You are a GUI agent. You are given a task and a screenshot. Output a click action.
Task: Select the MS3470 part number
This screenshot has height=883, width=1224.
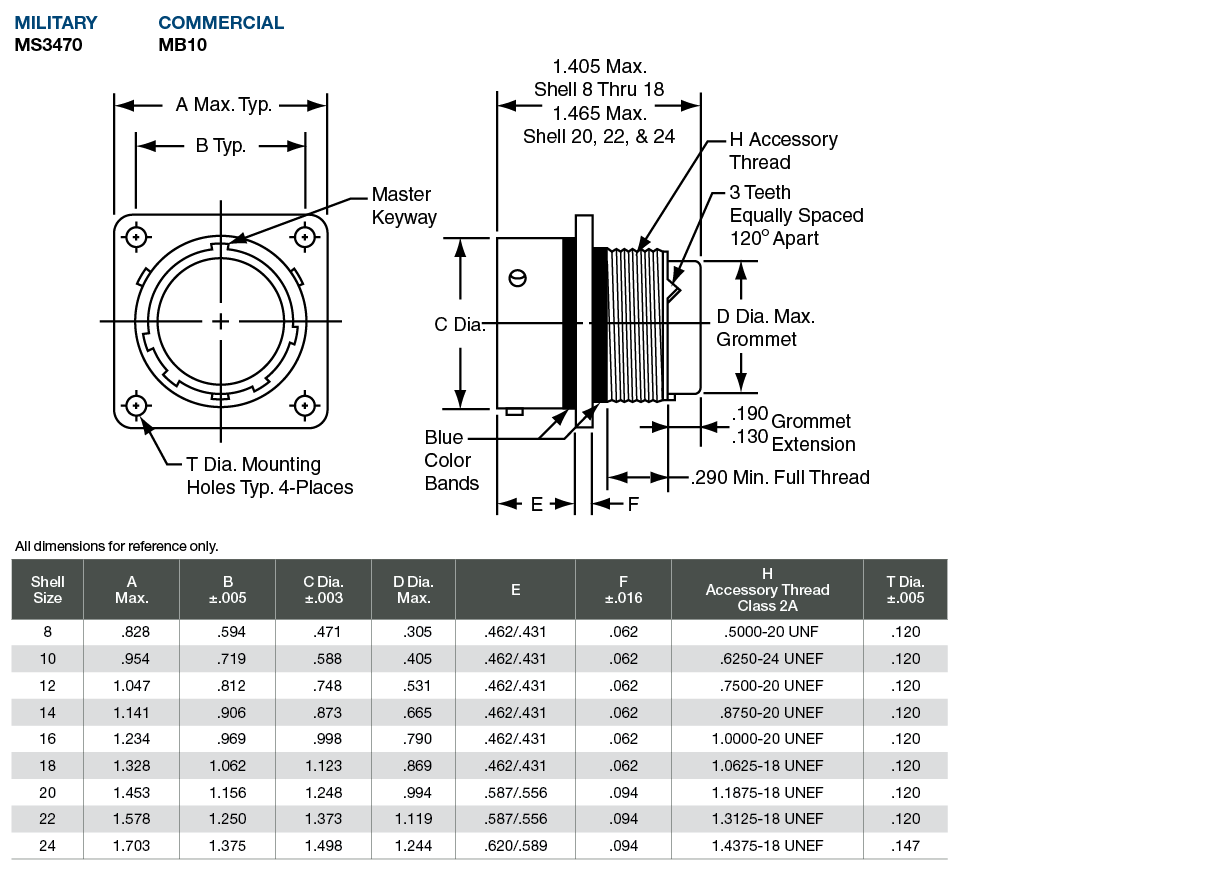pos(48,44)
